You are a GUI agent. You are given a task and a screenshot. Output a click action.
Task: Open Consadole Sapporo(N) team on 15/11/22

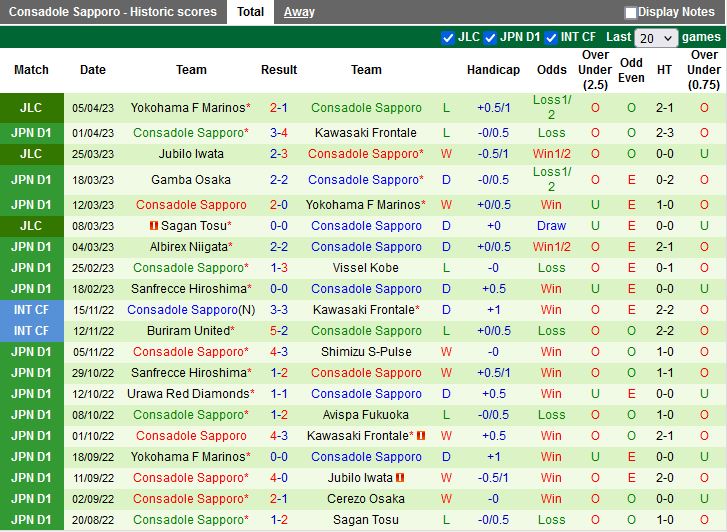[x=191, y=310]
